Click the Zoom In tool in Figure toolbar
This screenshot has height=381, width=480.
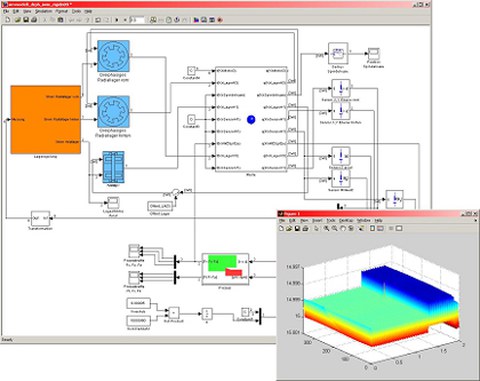coord(326,228)
